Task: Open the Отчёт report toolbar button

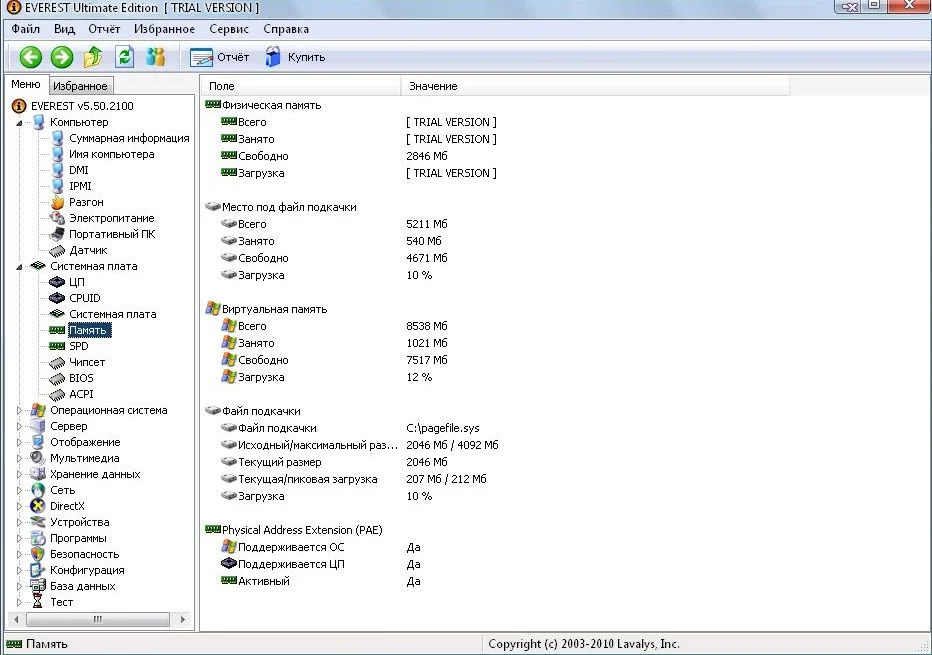Action: pos(219,57)
